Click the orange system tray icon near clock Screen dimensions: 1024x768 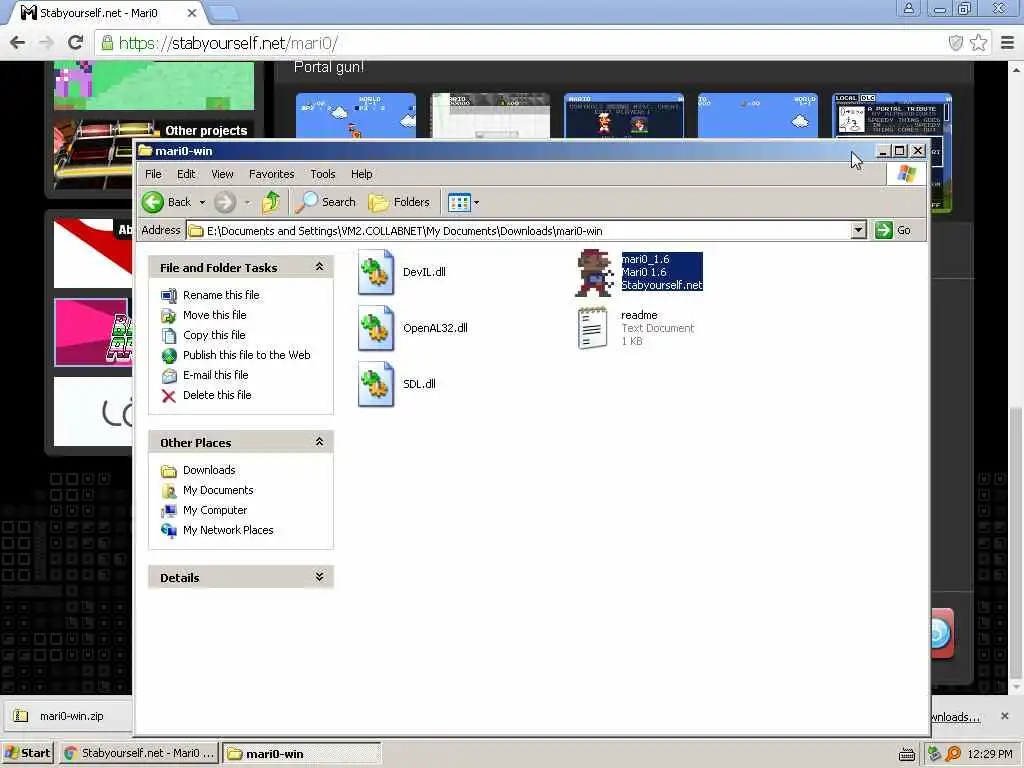pyautogui.click(x=953, y=754)
